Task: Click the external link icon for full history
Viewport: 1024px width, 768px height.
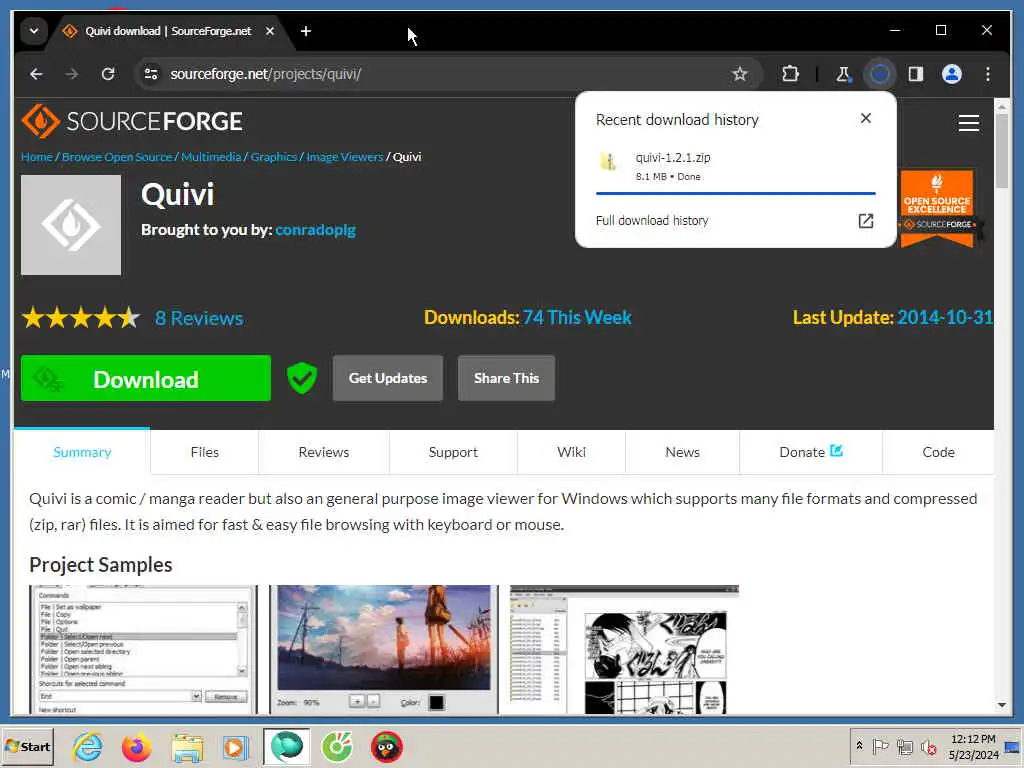Action: pos(865,221)
